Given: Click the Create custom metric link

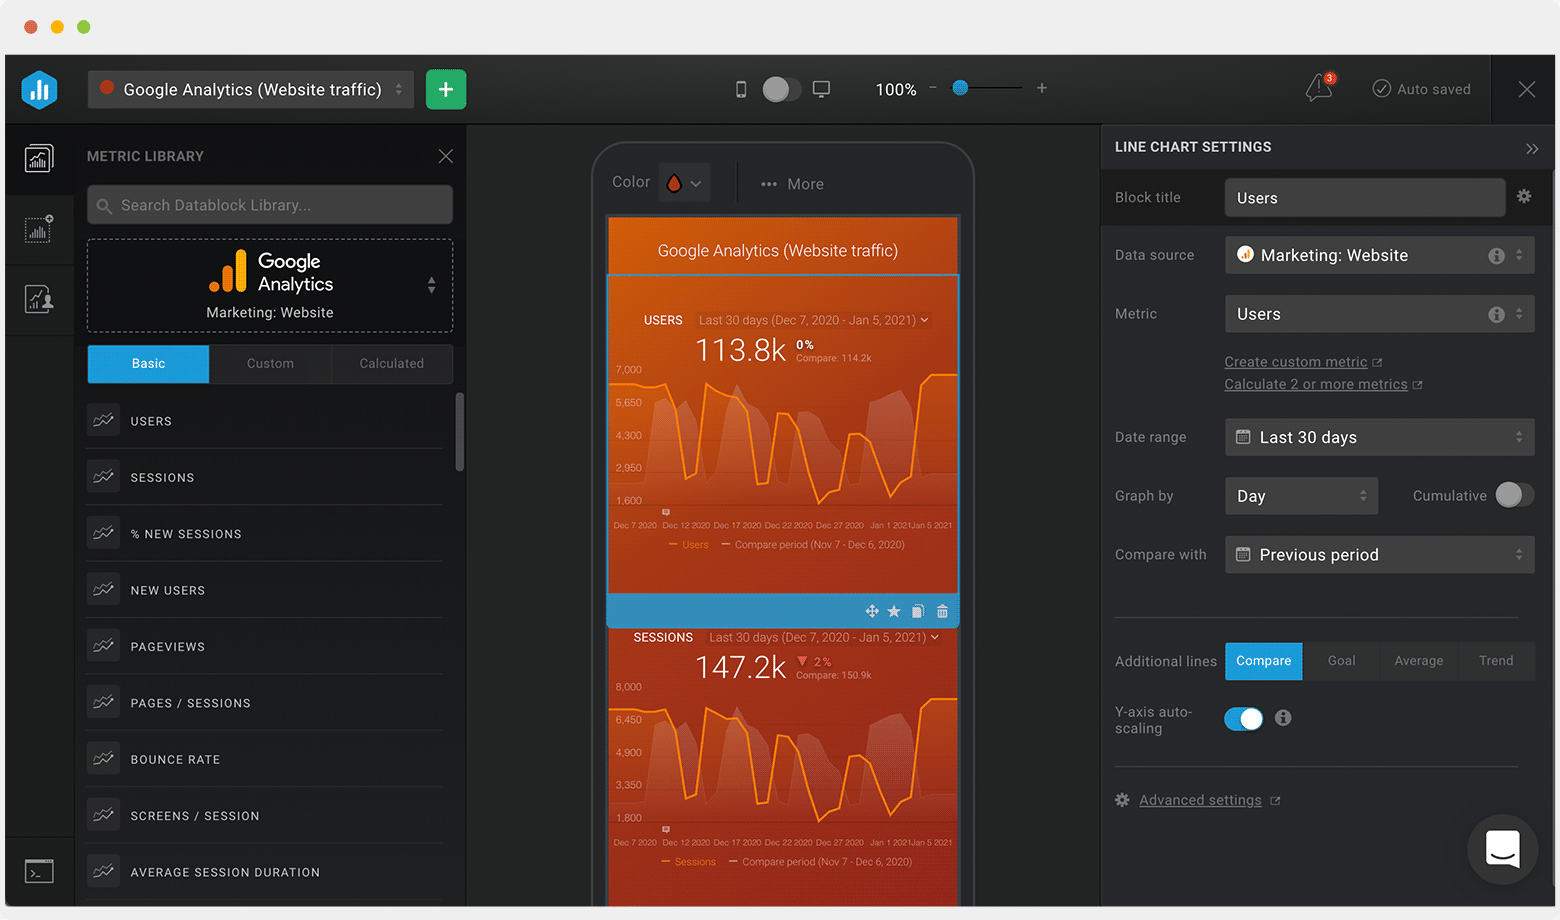Looking at the screenshot, I should click(1295, 362).
